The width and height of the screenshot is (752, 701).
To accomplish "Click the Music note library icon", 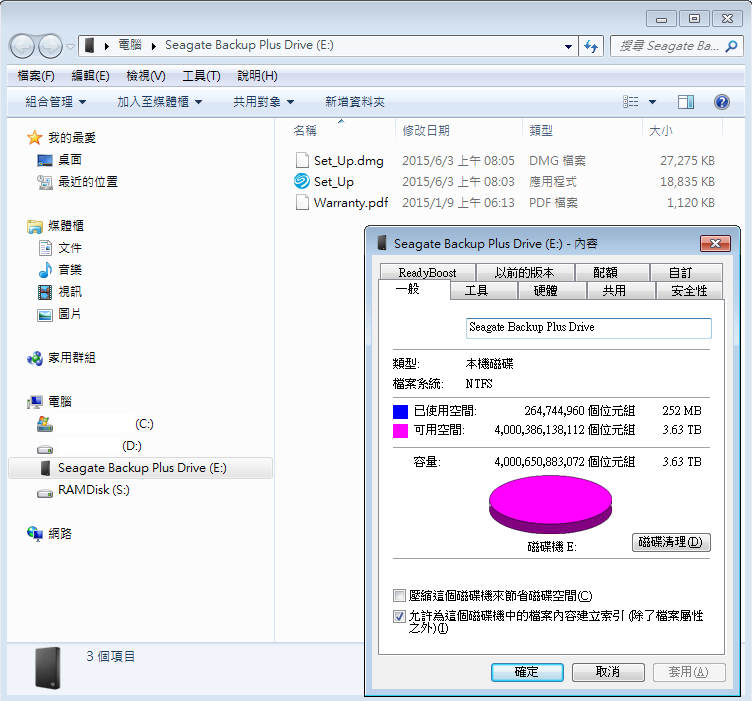I will [45, 270].
